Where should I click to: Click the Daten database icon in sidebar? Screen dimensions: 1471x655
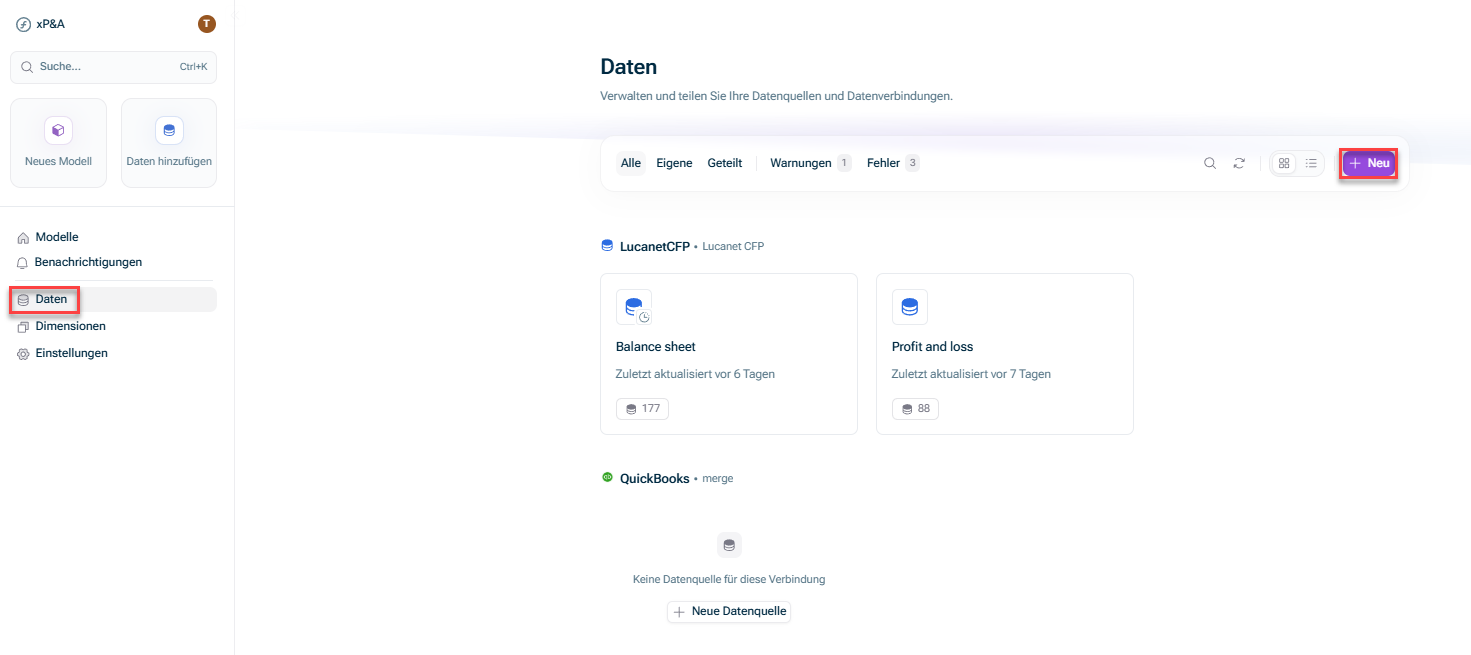pyautogui.click(x=24, y=300)
